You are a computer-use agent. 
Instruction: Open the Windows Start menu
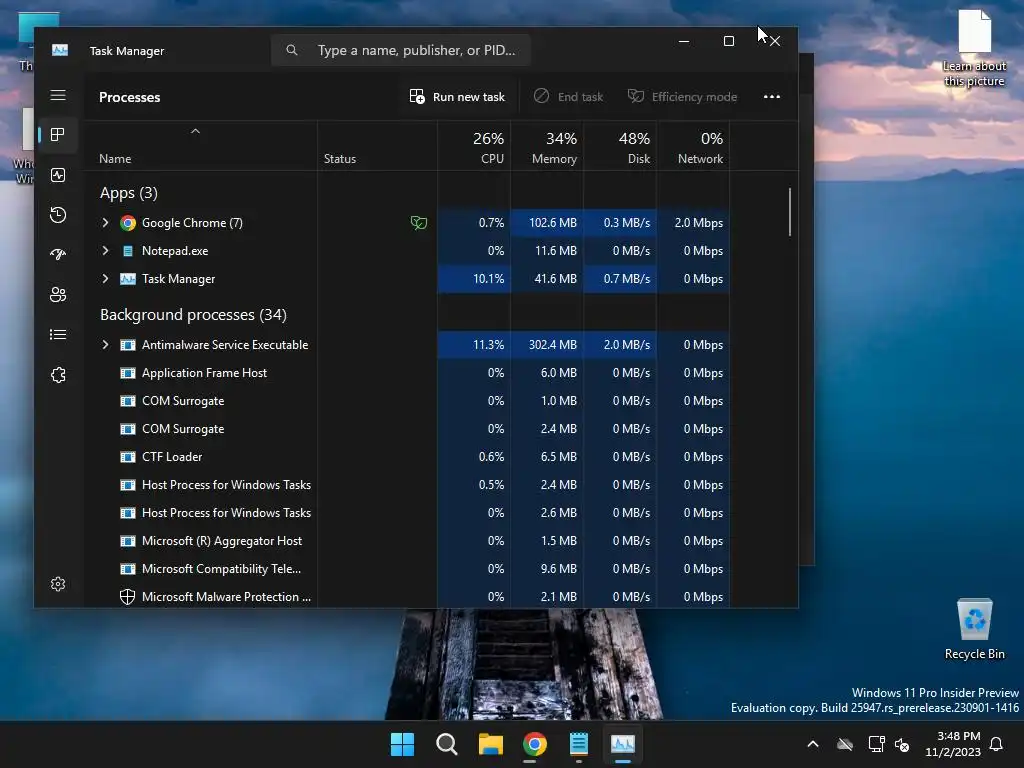coord(402,744)
